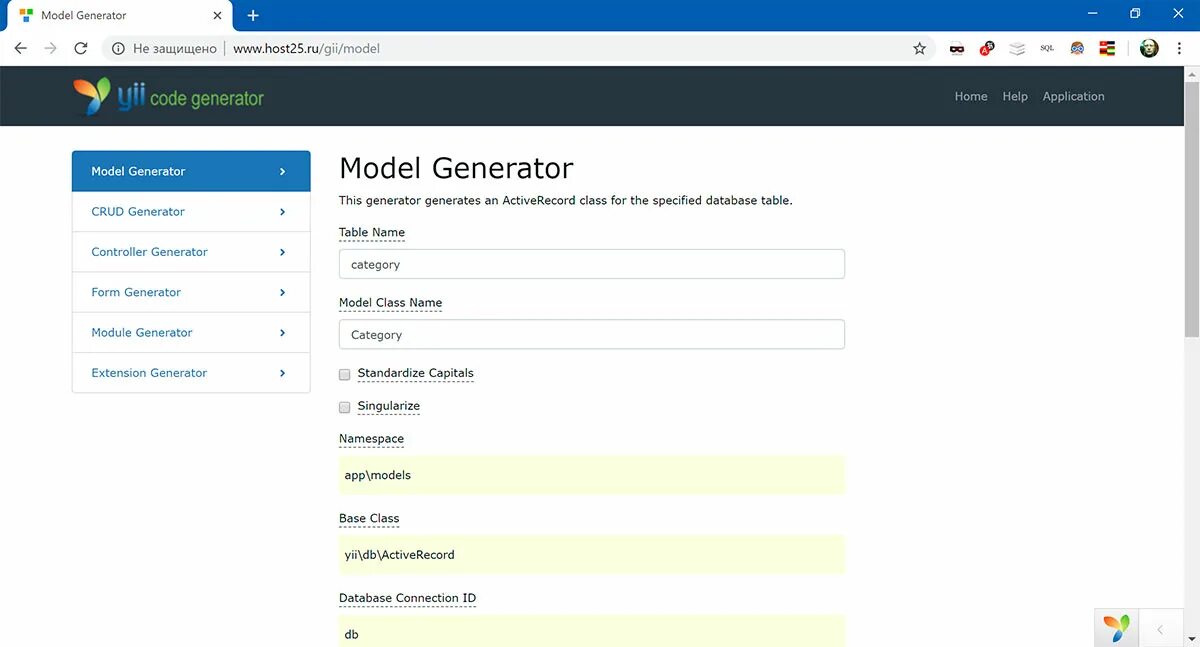Open a new browser tab with the plus icon

click(253, 15)
